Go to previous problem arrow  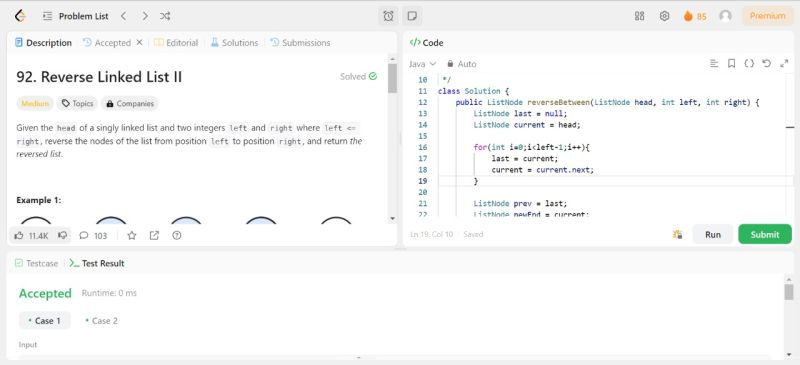(x=123, y=16)
